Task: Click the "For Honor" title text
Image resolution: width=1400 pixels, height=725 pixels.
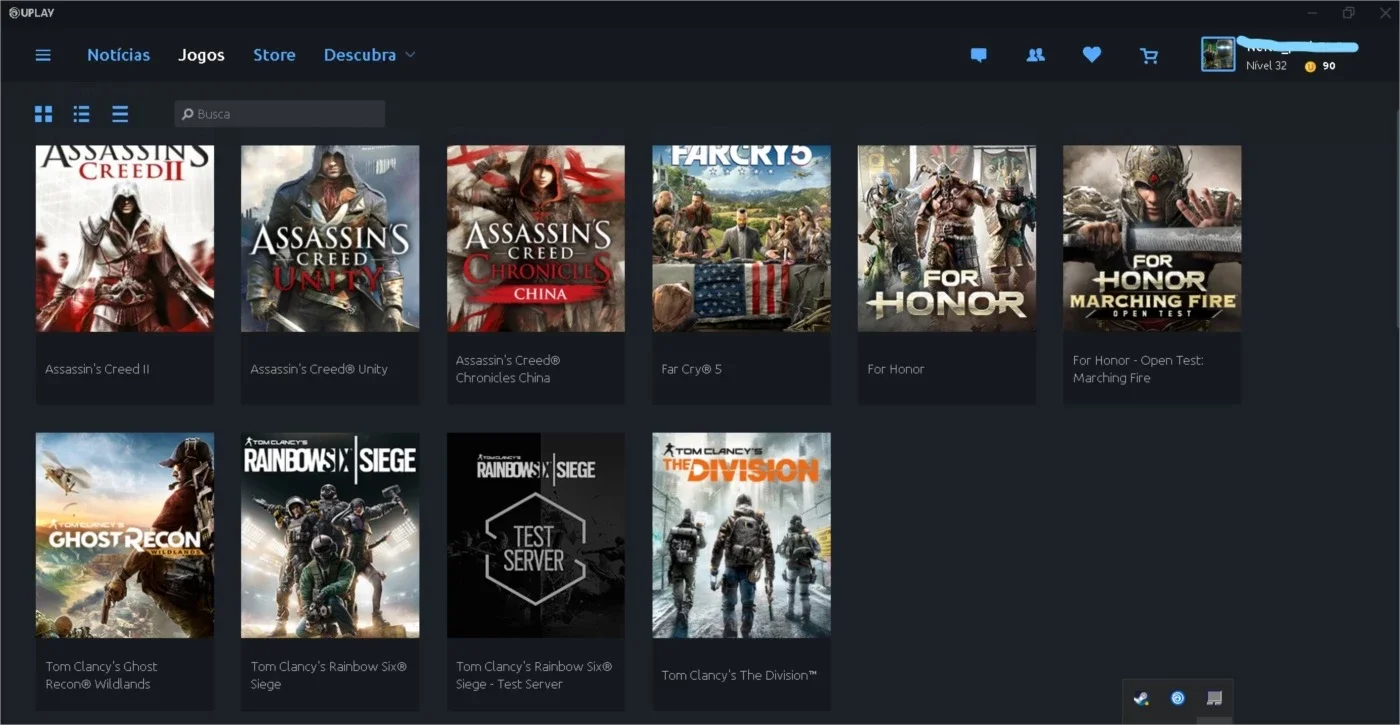Action: coord(896,369)
